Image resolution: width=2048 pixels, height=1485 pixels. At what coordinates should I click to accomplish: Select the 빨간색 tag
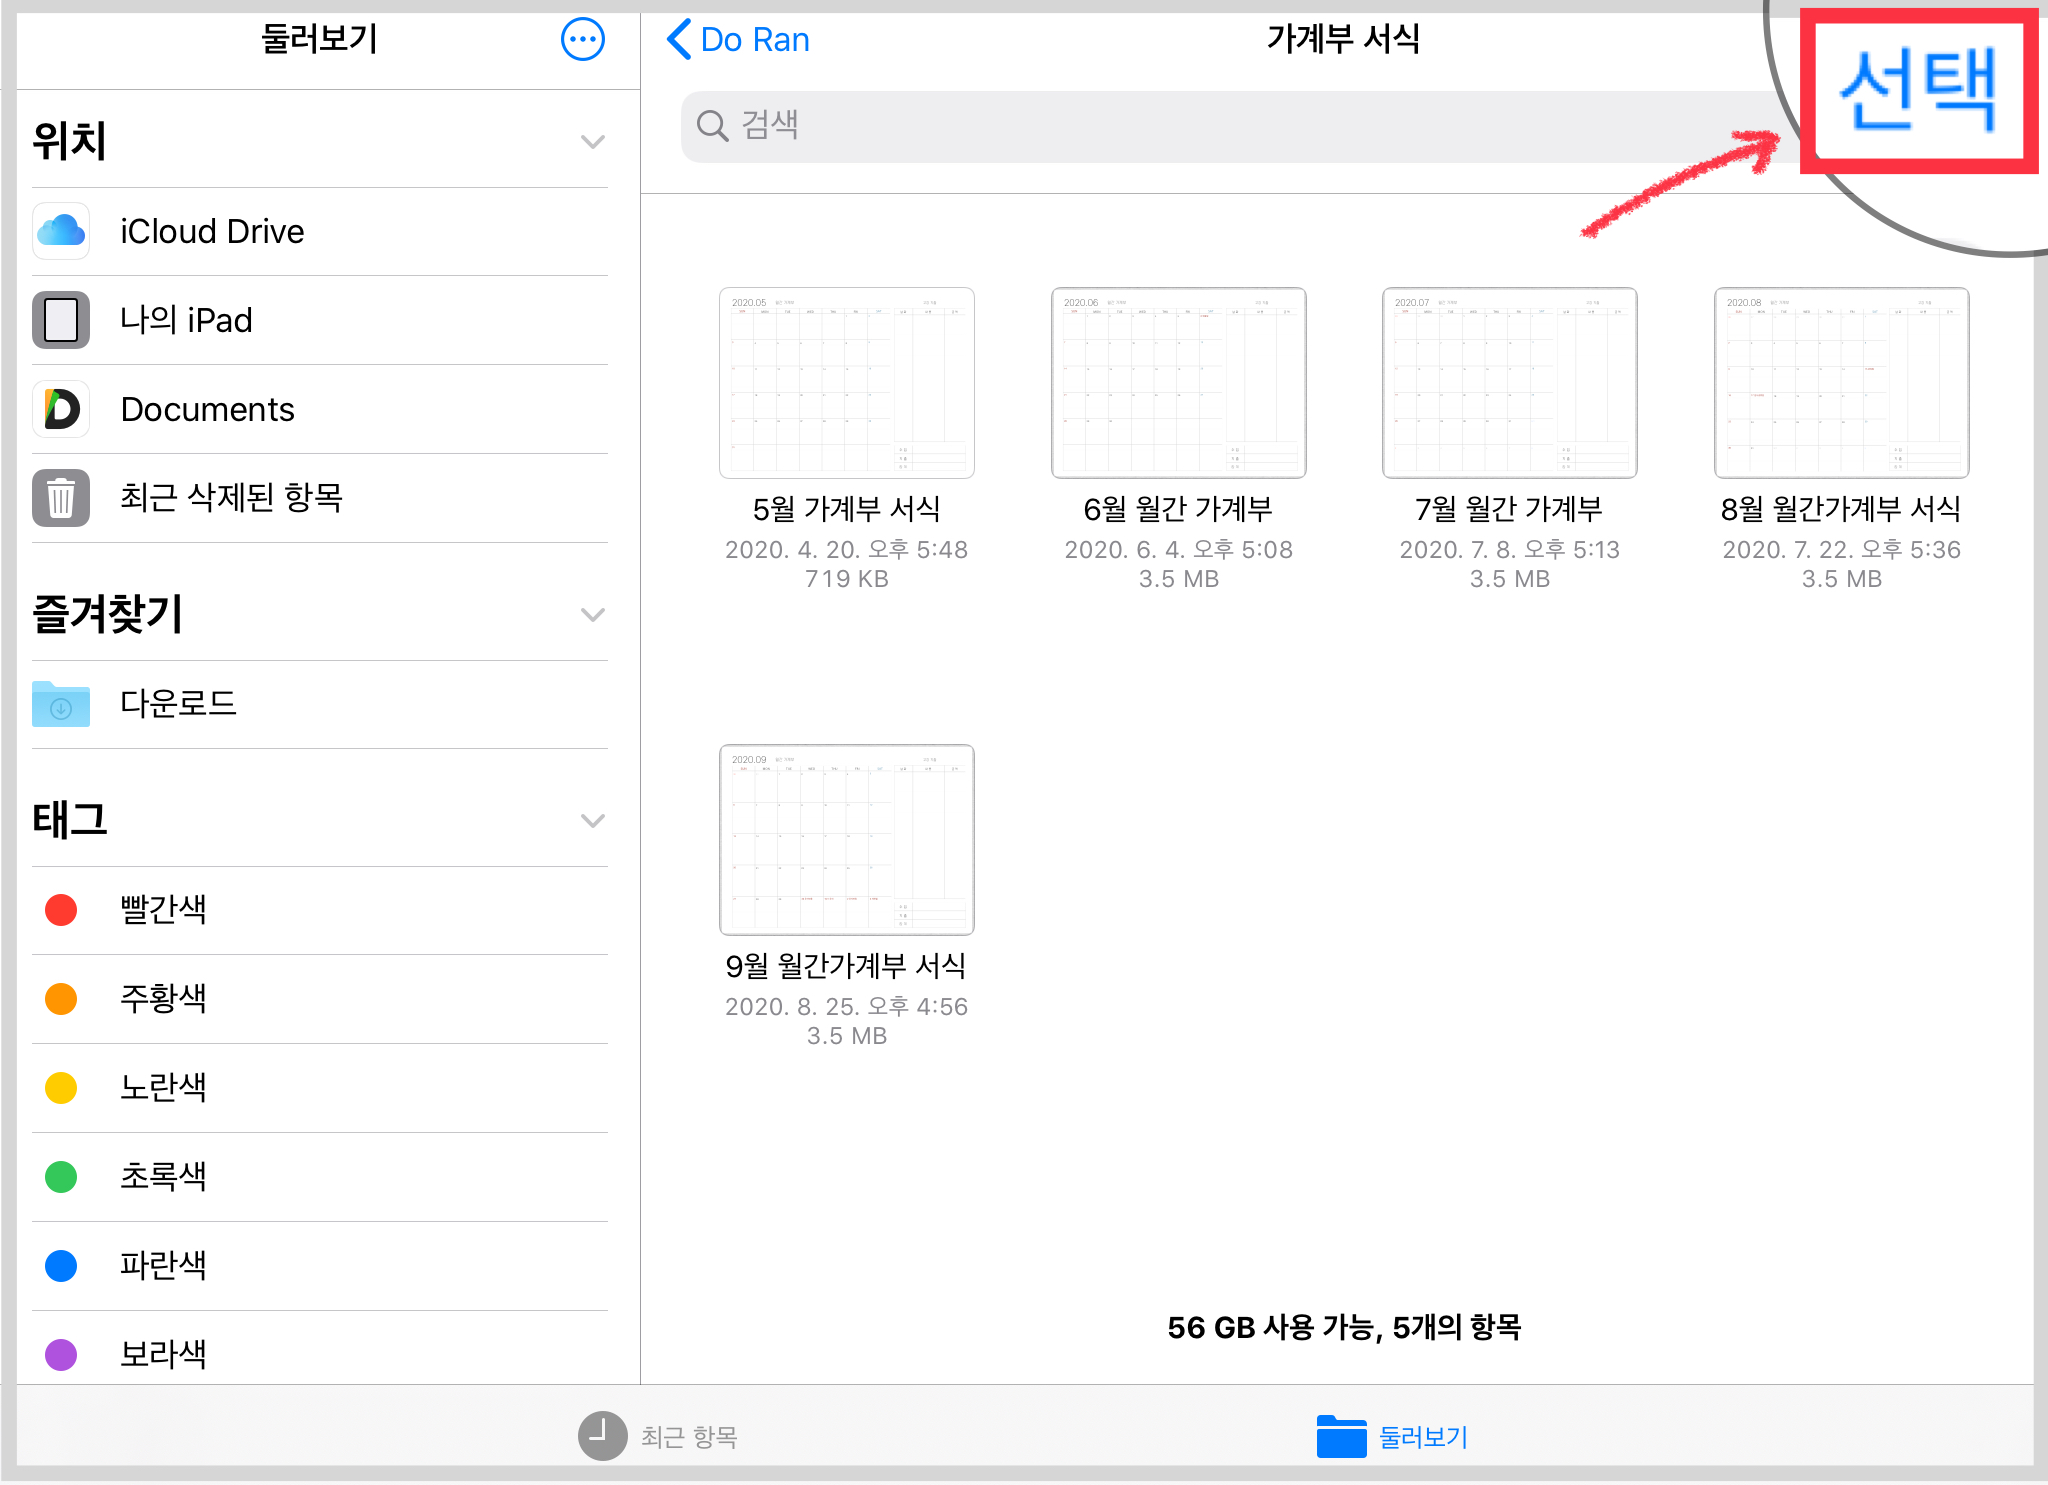pos(163,909)
